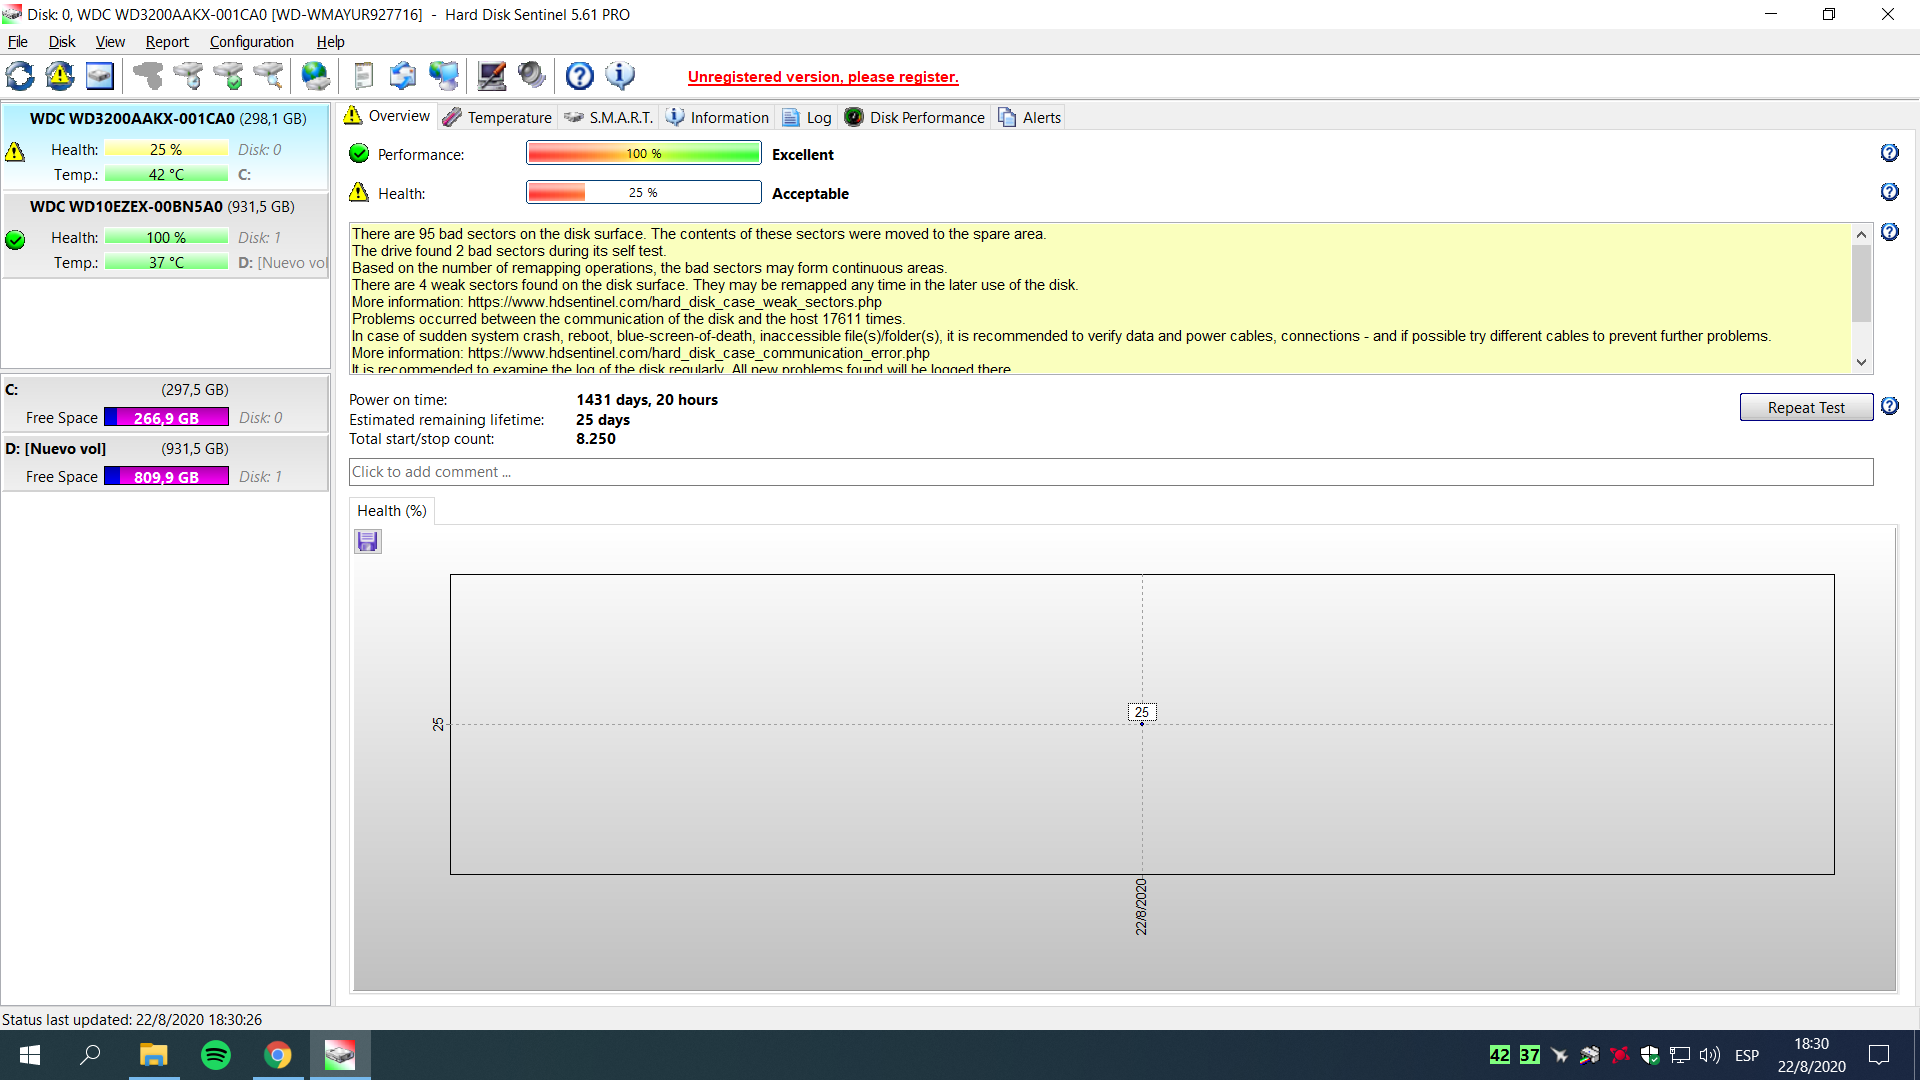Switch to the Temperature tab
1920x1080 pixels.
tap(497, 117)
